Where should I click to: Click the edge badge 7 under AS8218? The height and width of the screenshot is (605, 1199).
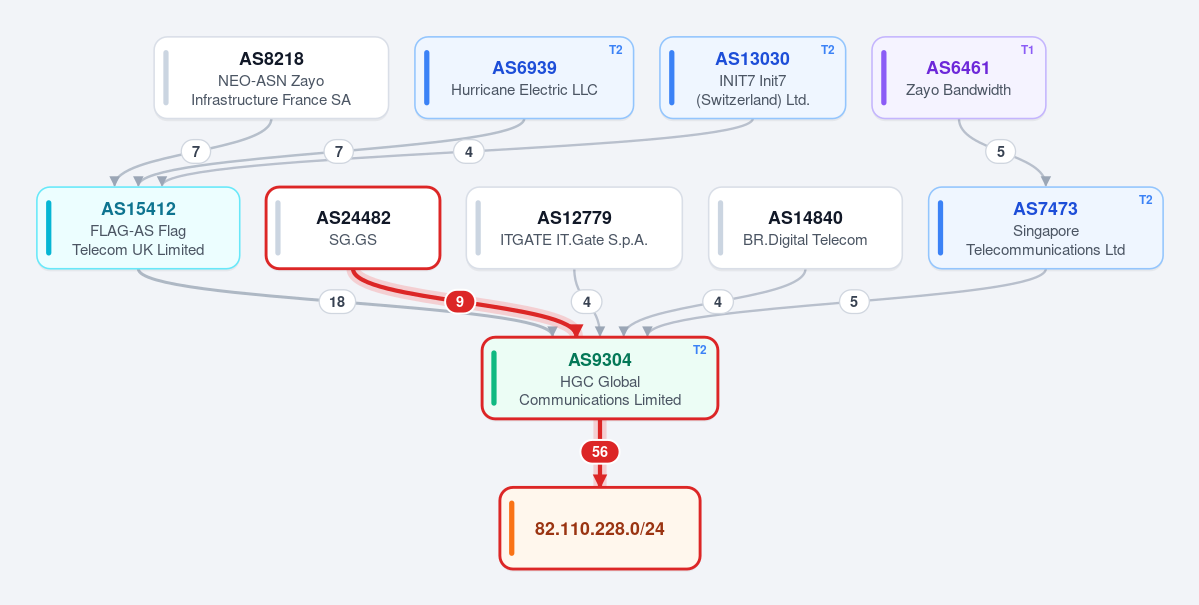point(196,151)
